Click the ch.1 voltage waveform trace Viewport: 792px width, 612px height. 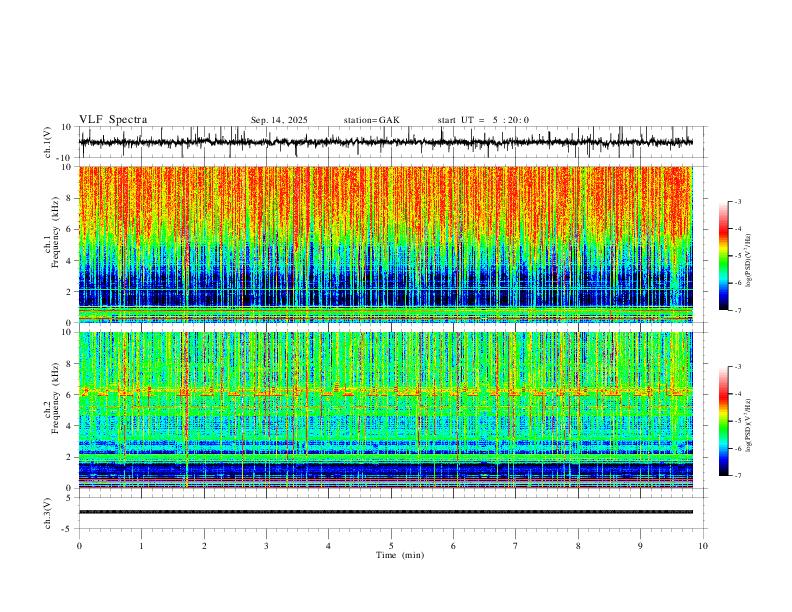point(386,142)
